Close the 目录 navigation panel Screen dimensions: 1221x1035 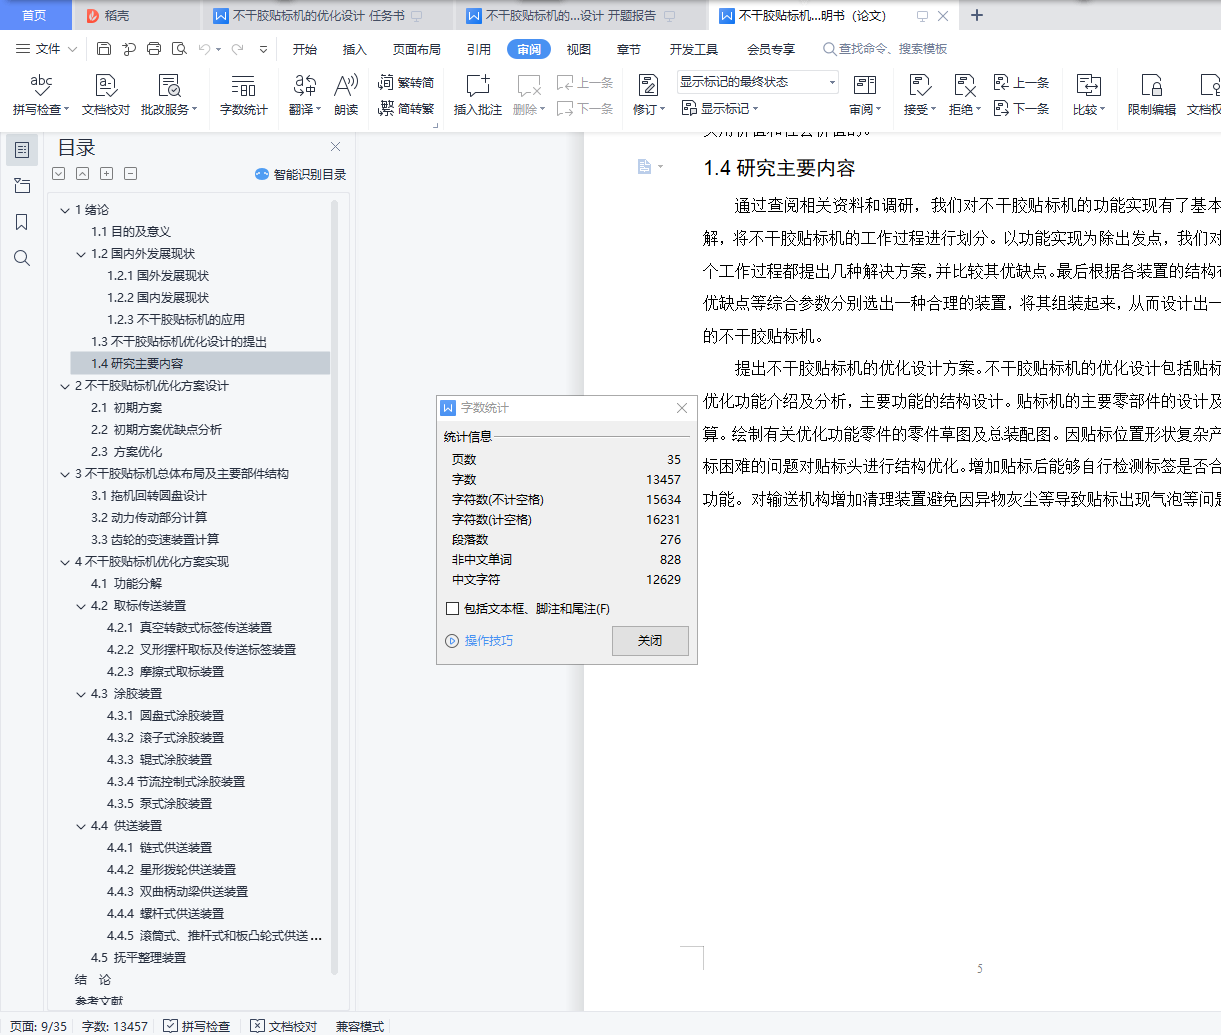336,147
